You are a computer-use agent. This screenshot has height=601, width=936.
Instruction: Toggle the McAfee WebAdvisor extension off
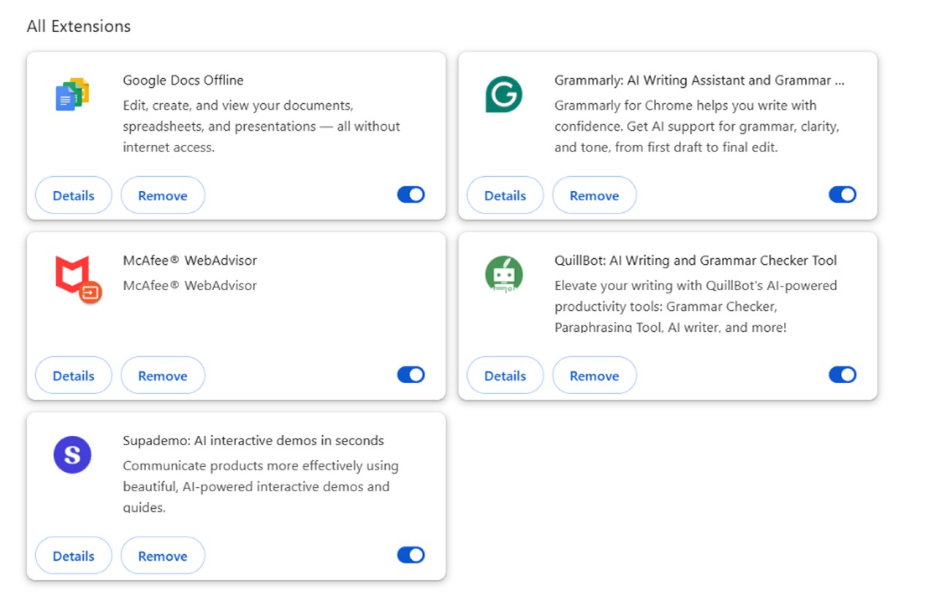point(411,375)
